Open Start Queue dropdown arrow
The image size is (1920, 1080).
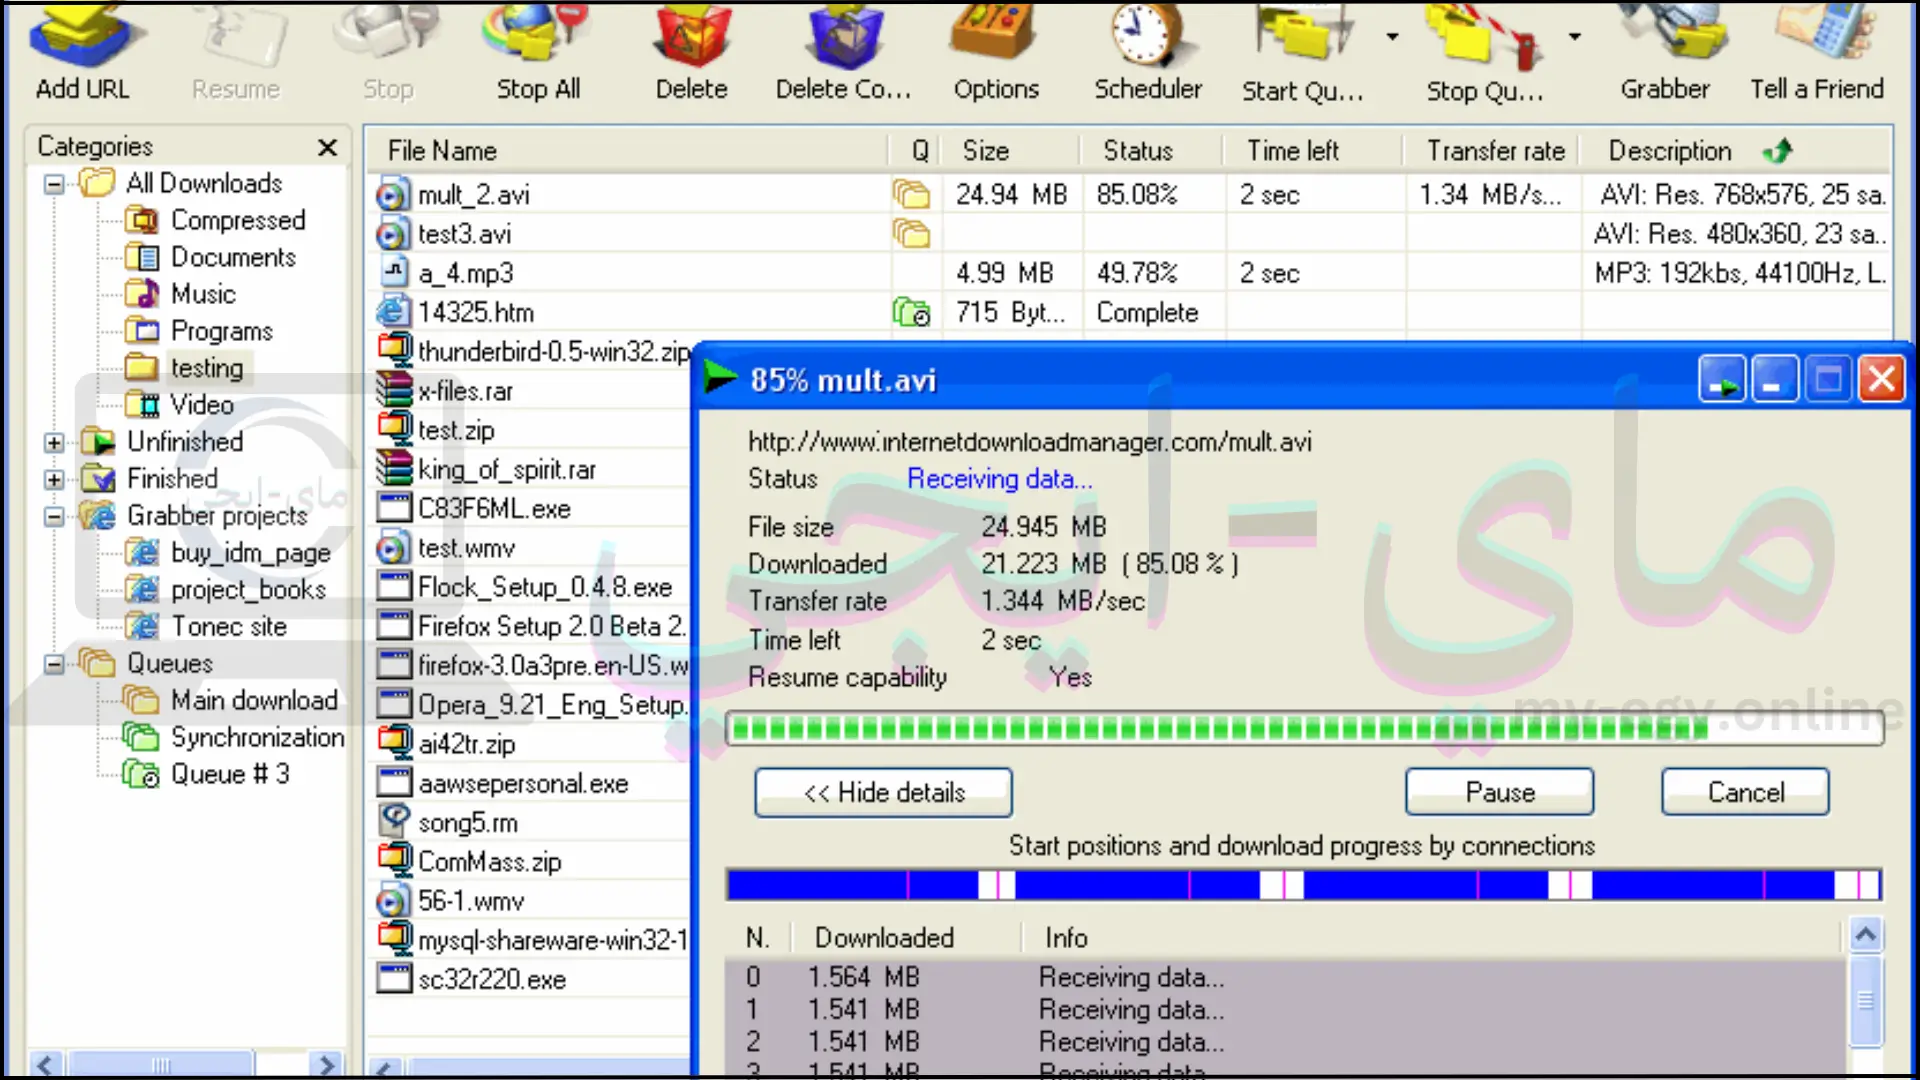[1392, 37]
